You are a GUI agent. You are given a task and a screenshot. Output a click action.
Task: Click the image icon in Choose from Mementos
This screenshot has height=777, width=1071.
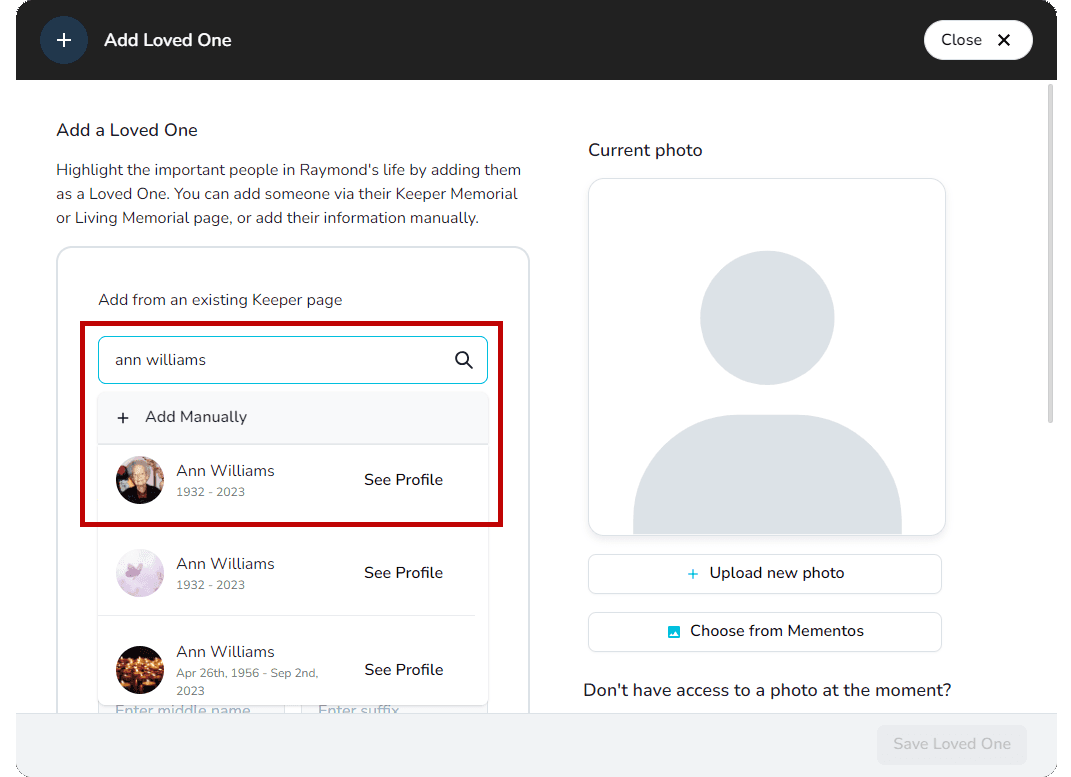point(674,632)
